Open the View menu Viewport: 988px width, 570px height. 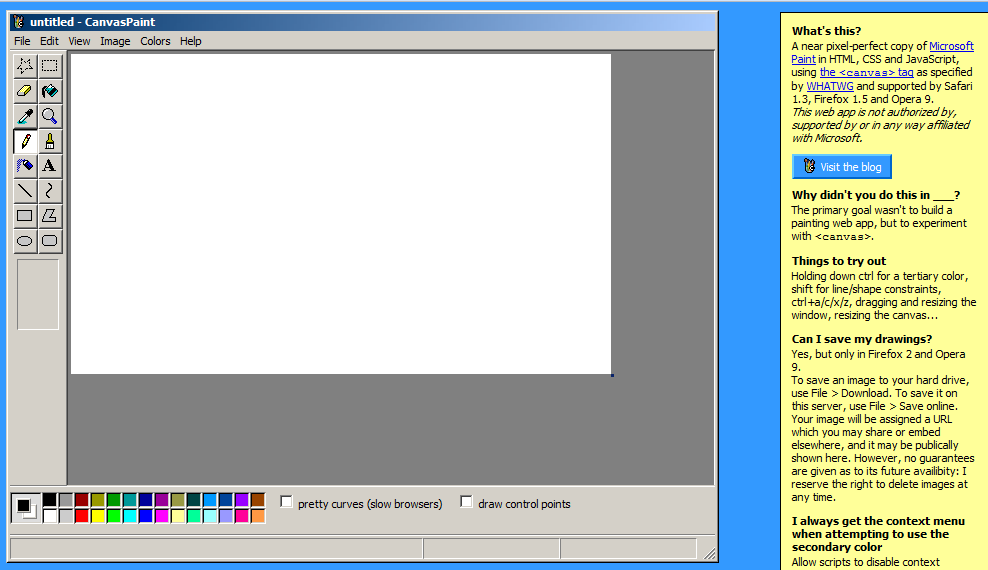coord(79,41)
